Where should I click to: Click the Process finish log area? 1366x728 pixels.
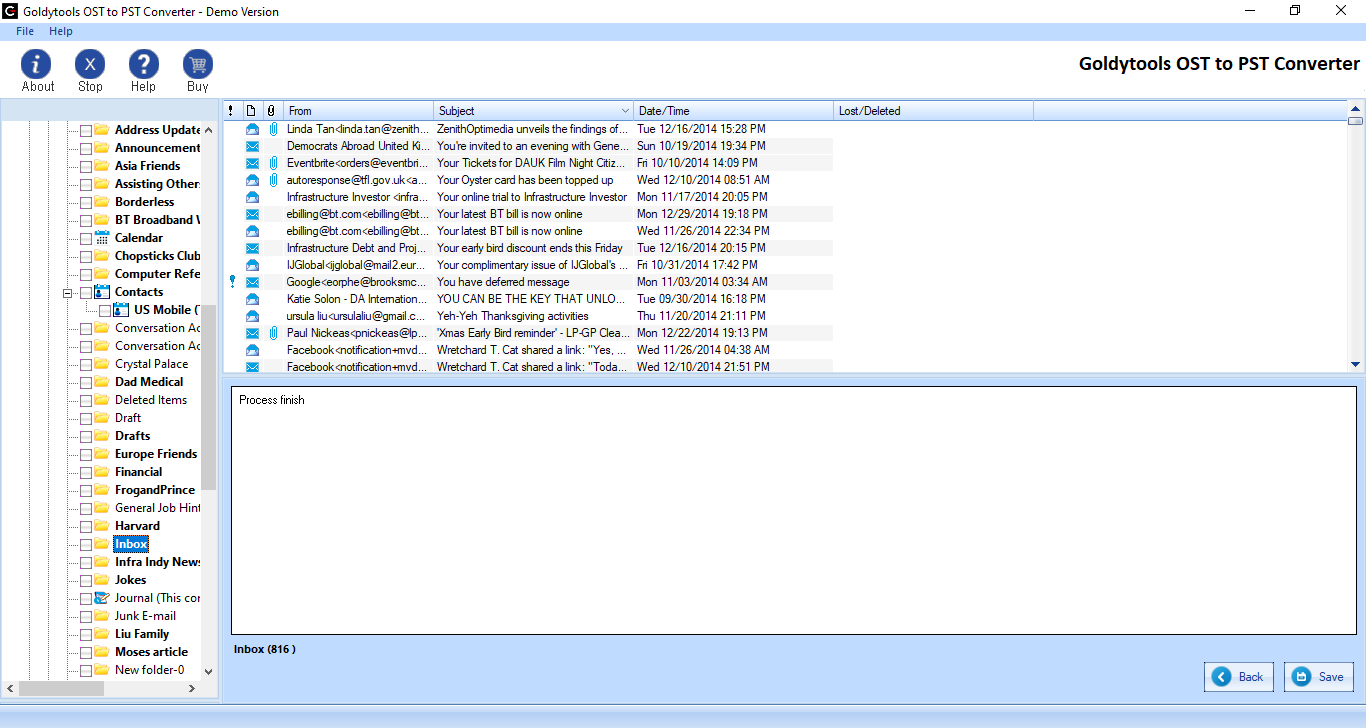pyautogui.click(x=794, y=509)
